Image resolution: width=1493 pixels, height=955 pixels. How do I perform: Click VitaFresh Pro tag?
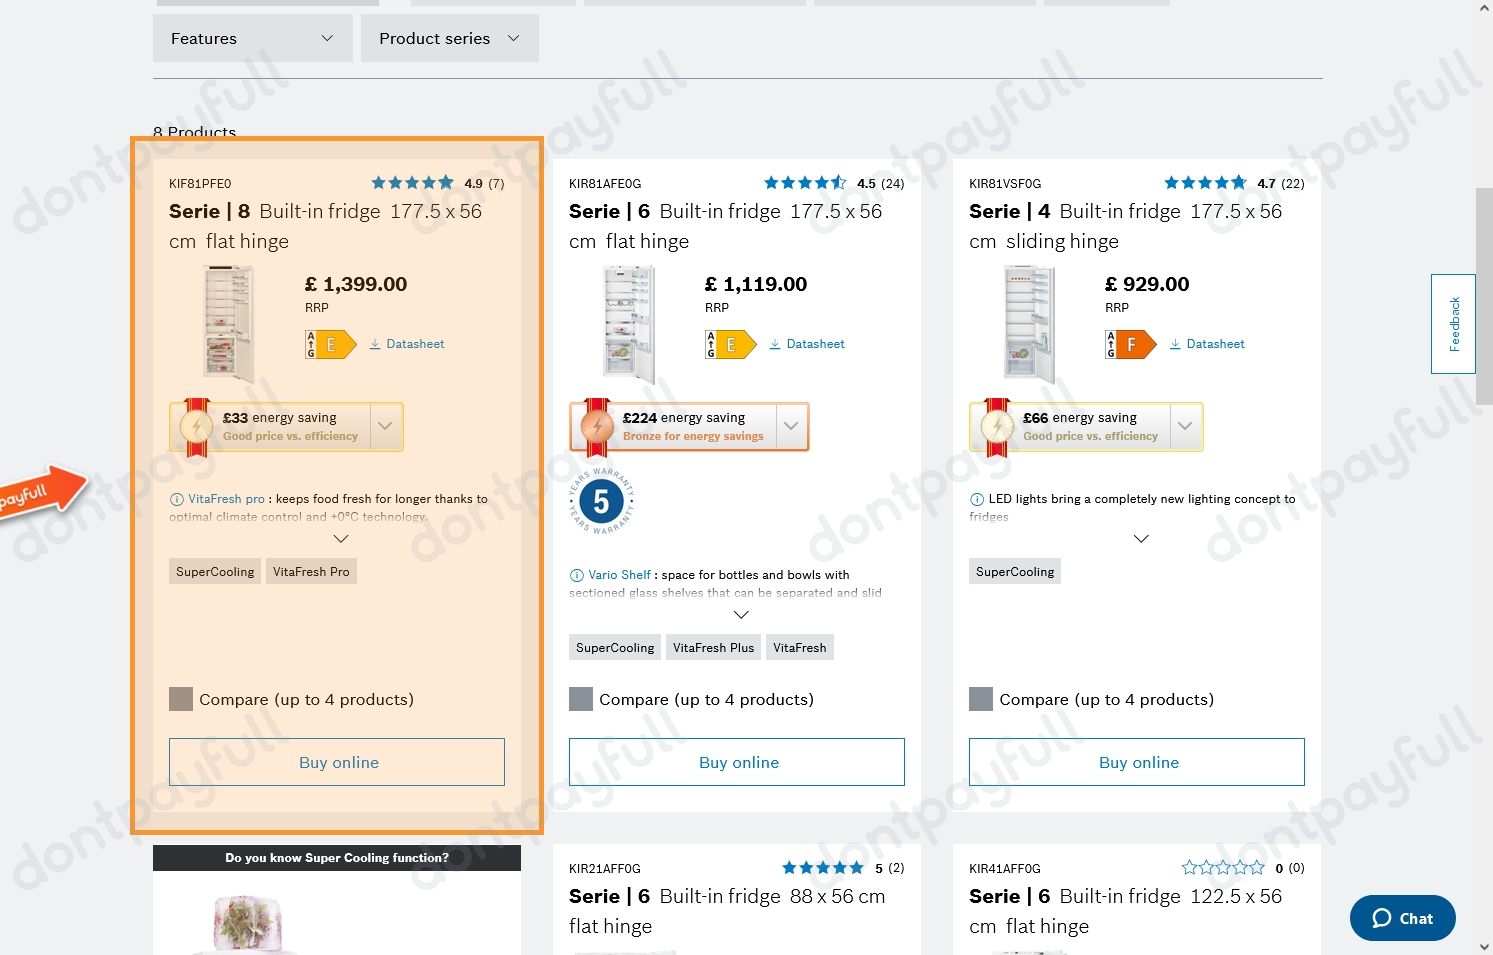(311, 572)
